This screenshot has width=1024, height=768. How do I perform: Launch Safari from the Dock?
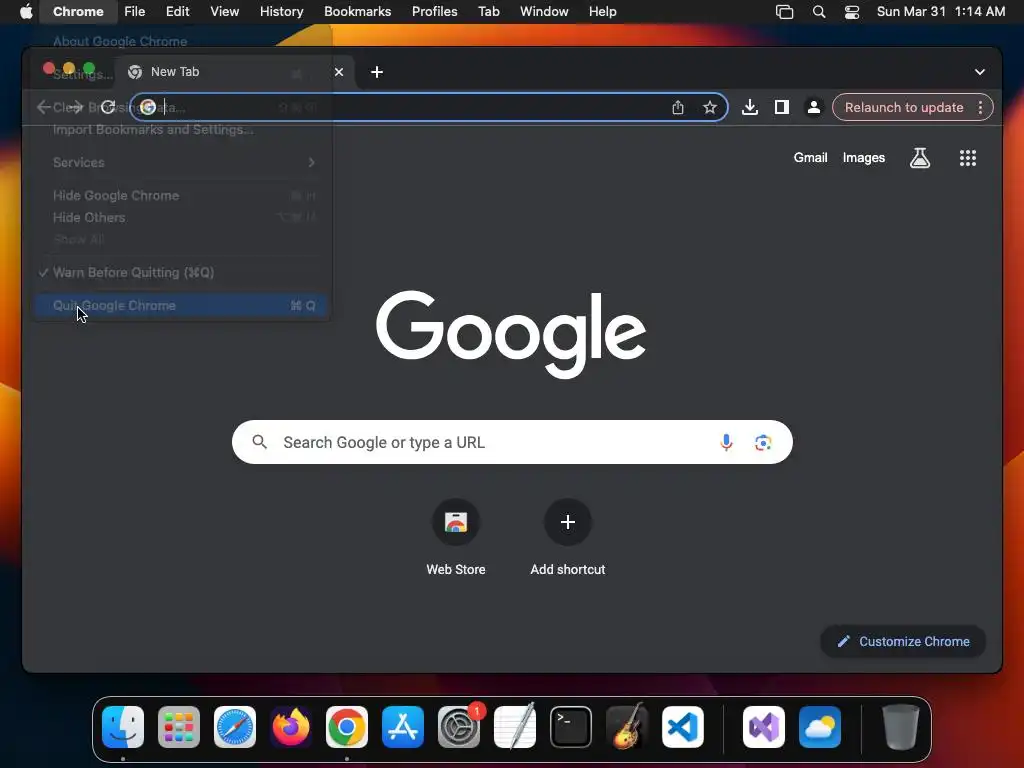click(235, 727)
